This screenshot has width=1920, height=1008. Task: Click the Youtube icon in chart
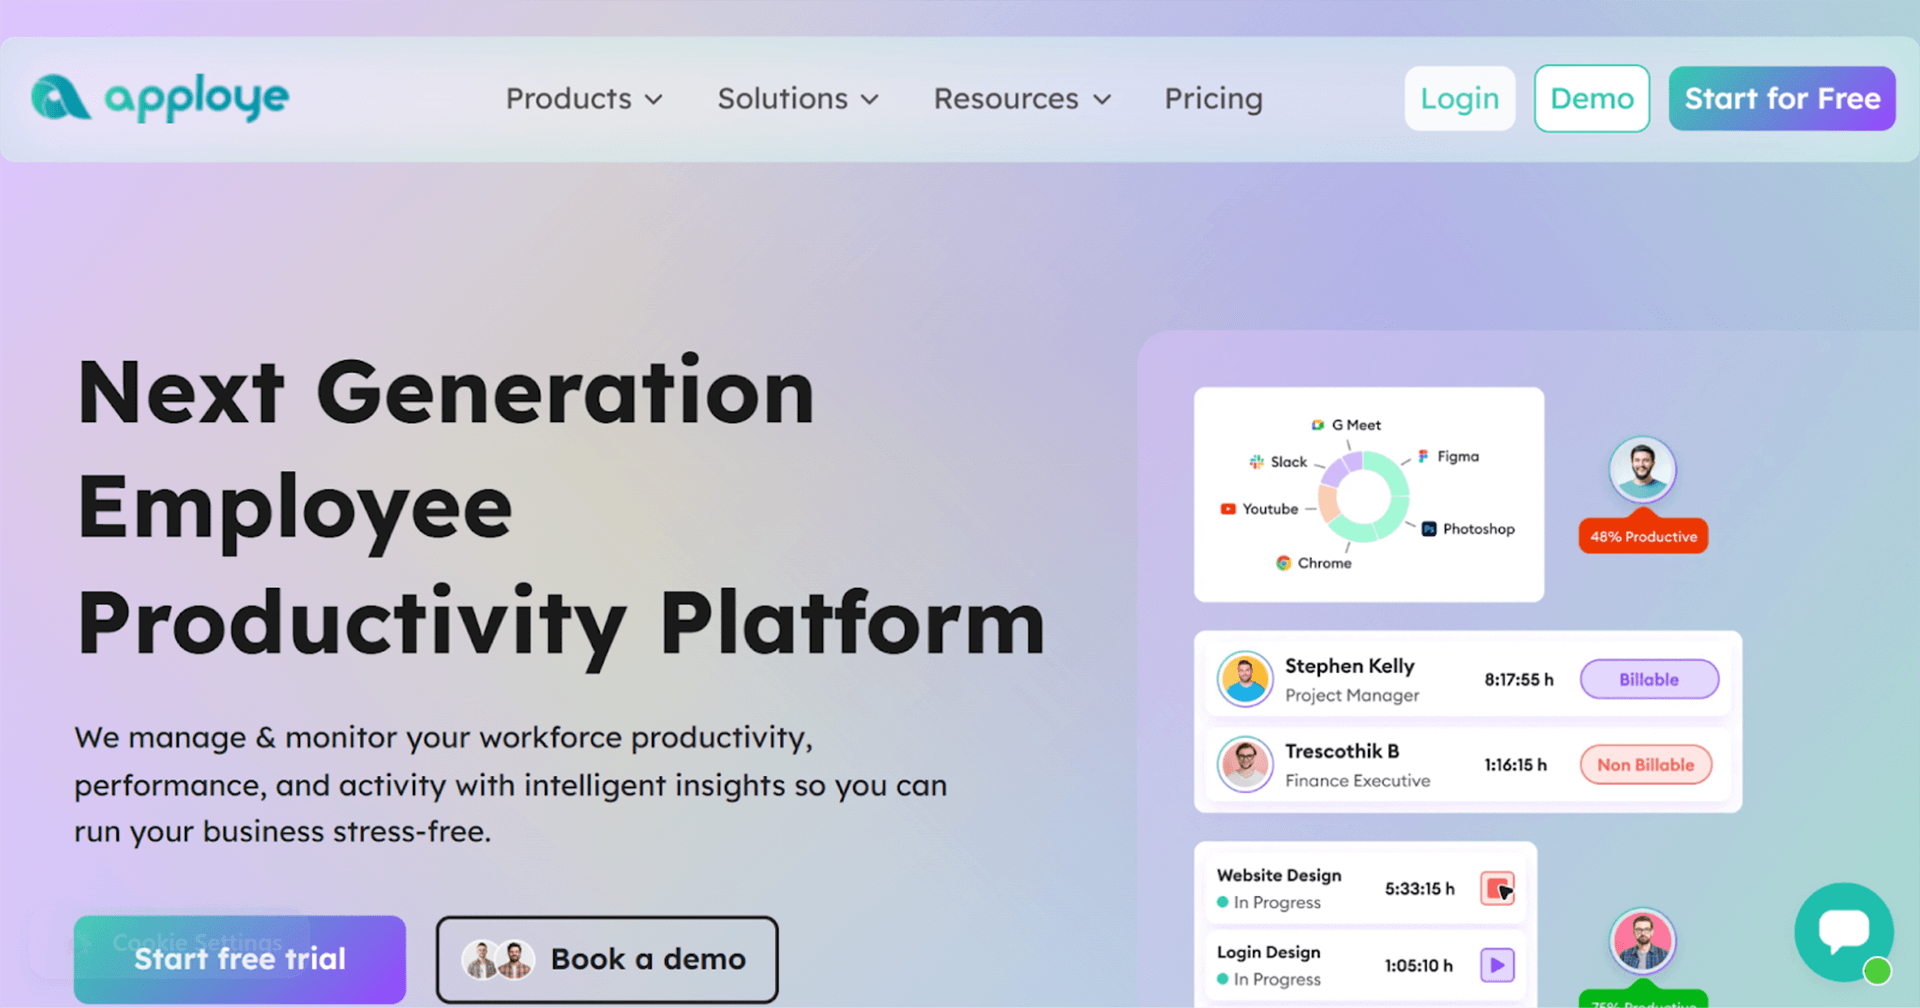pos(1228,509)
